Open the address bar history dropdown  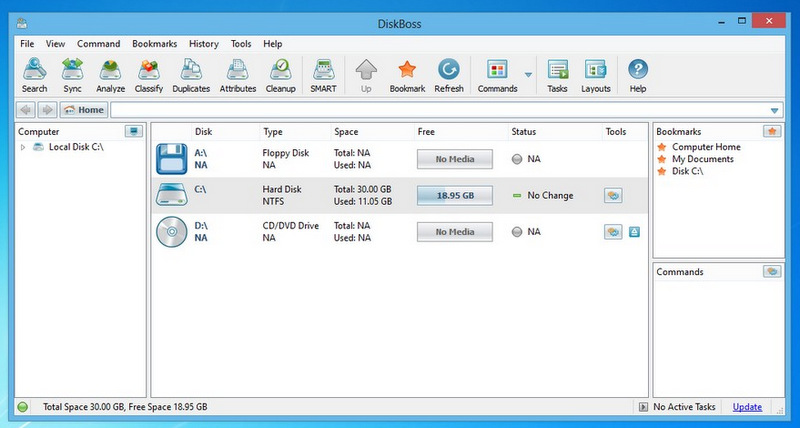point(774,110)
